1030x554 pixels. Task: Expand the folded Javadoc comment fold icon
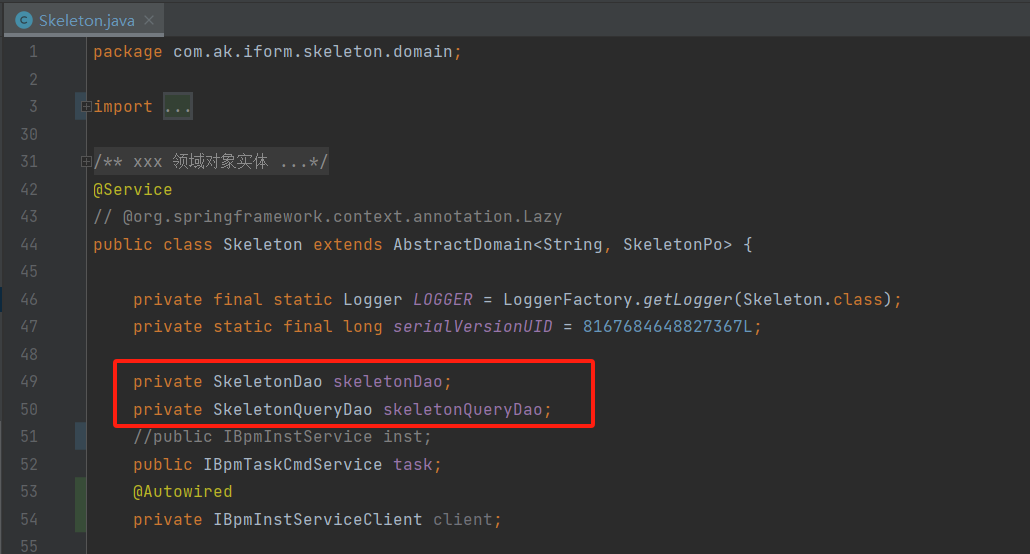(86, 161)
